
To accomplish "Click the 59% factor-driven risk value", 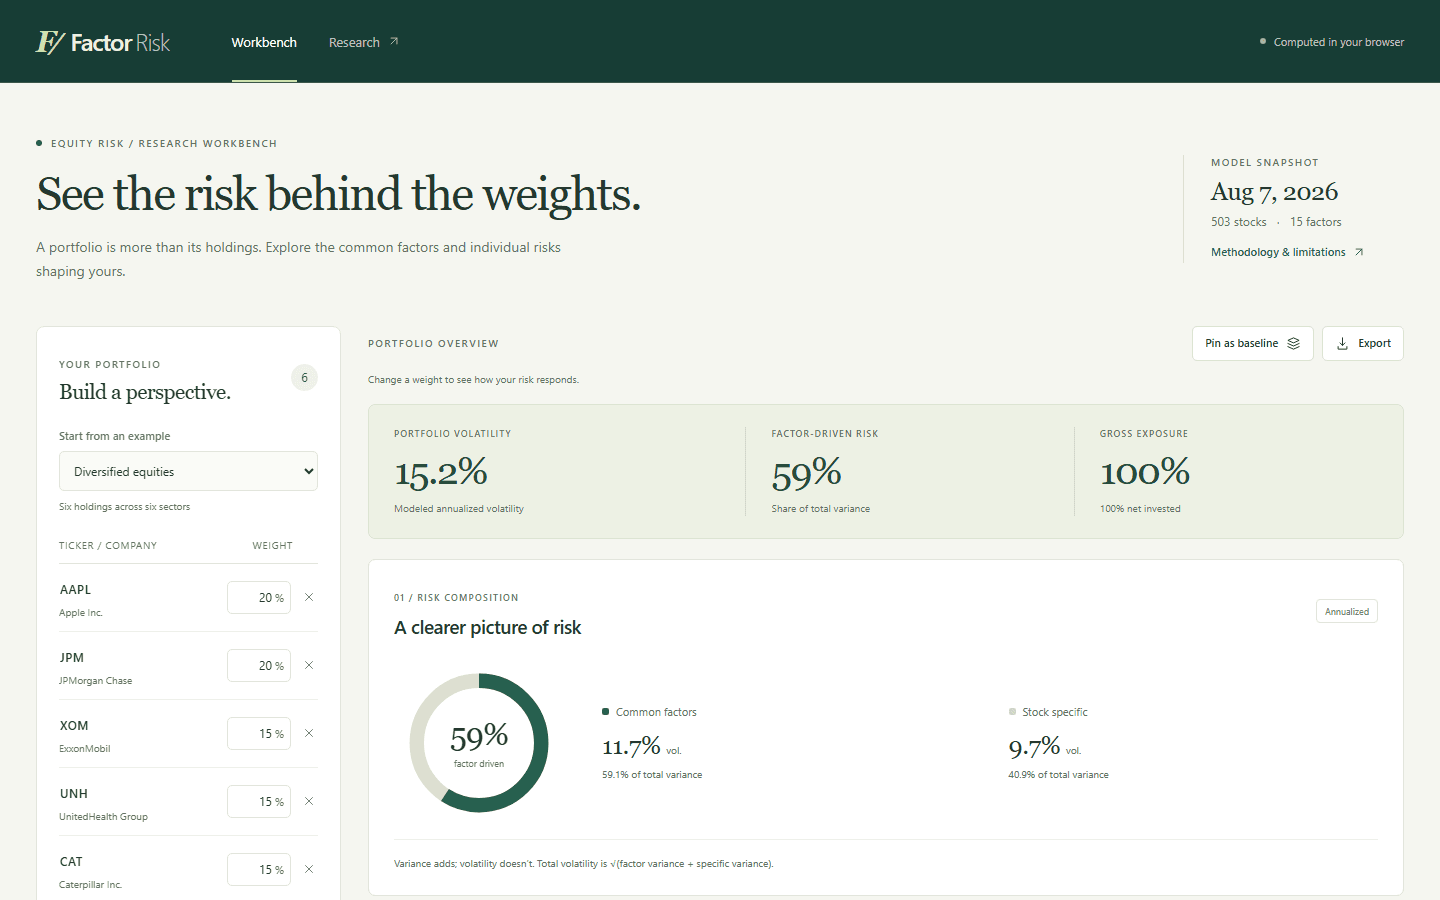I will point(807,473).
